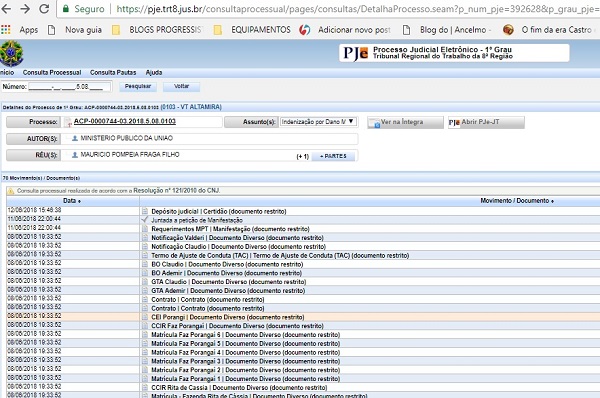Image resolution: width=600 pixels, height=398 pixels.
Task: Click the person icon beside MINISTERIO PUBLICO DA UNIAO
Action: 75,138
